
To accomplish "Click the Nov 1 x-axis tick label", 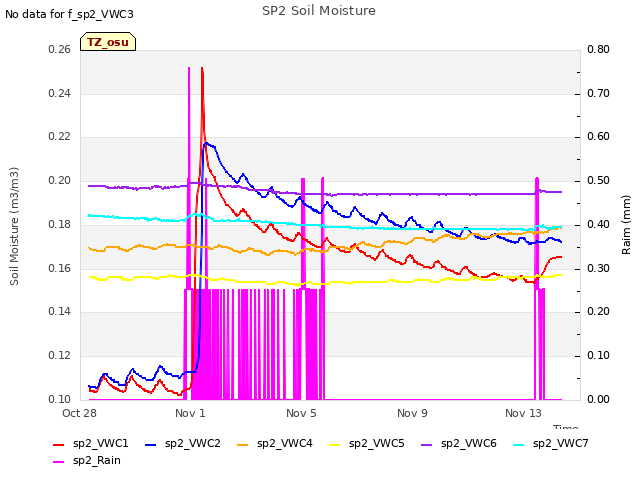I will tap(190, 413).
